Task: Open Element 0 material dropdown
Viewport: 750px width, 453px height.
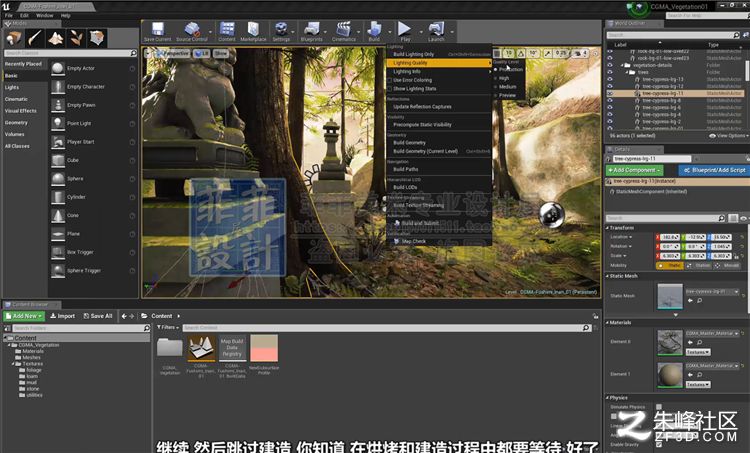Action: 712,333
